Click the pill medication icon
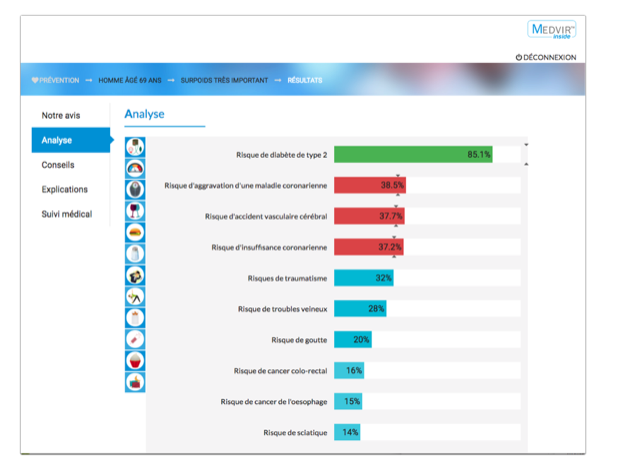 click(135, 339)
